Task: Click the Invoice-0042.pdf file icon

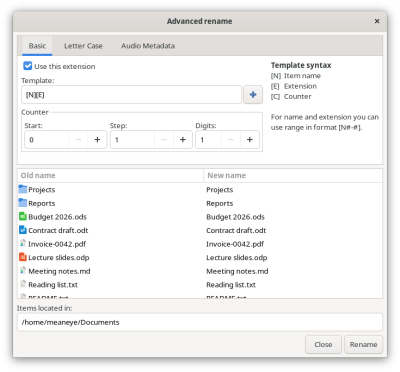Action: tap(23, 244)
